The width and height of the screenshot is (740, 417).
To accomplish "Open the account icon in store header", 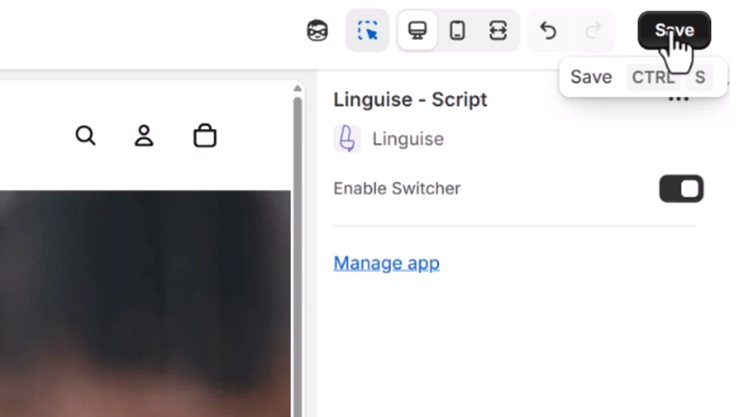I will pyautogui.click(x=144, y=135).
